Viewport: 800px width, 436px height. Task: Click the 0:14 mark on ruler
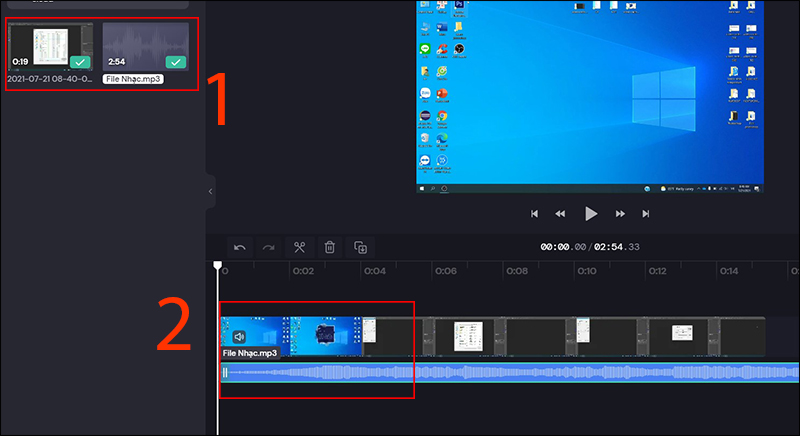pos(729,271)
